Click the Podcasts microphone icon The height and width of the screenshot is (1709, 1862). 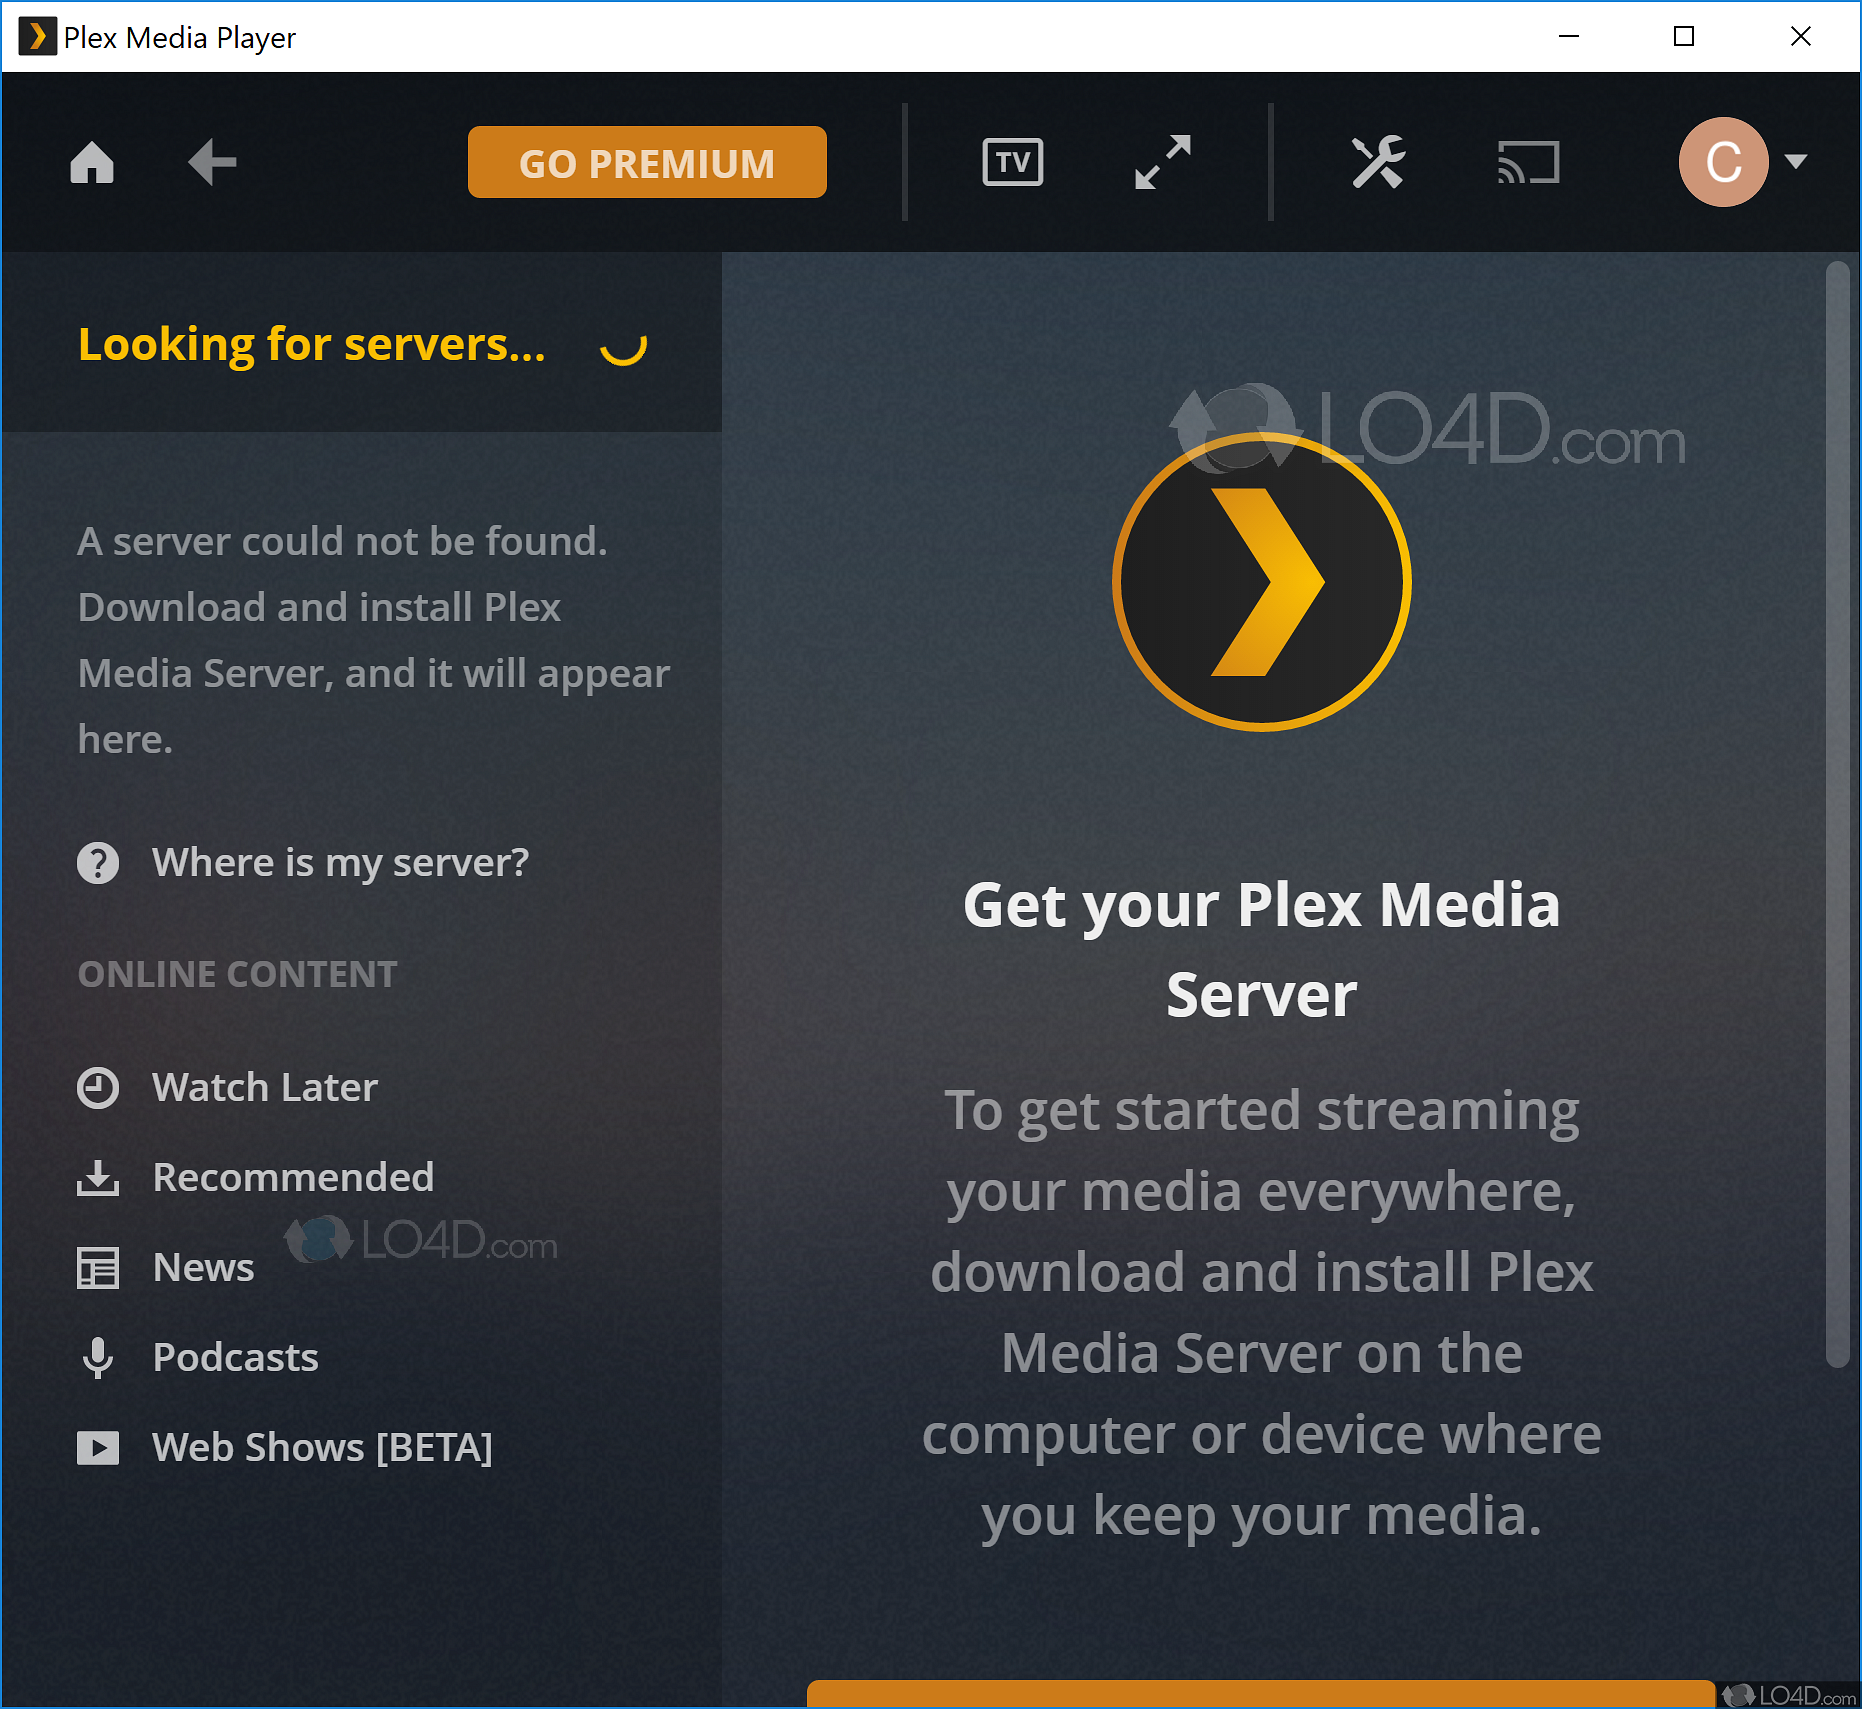(98, 1358)
